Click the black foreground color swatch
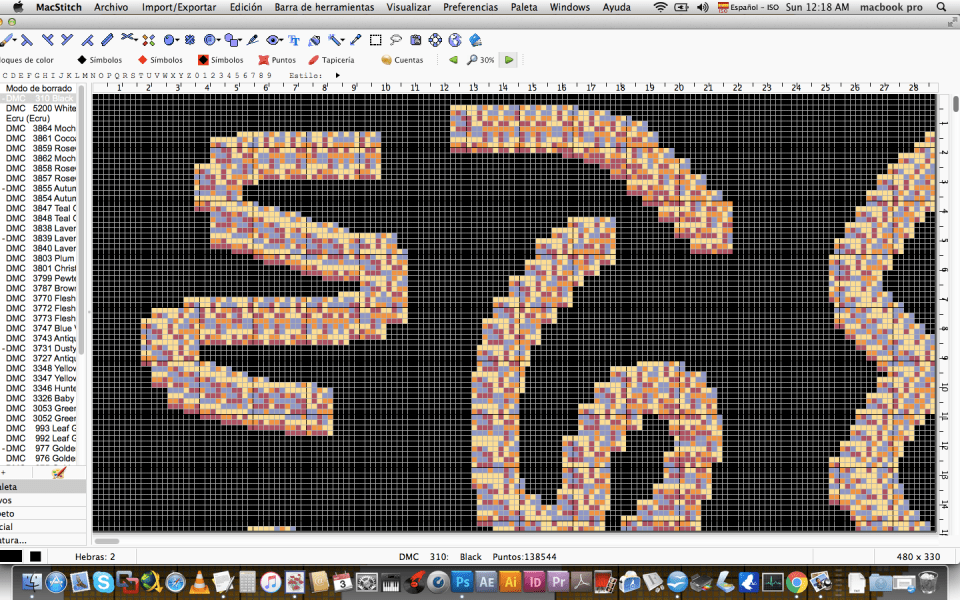Image resolution: width=960 pixels, height=600 pixels. [x=11, y=556]
